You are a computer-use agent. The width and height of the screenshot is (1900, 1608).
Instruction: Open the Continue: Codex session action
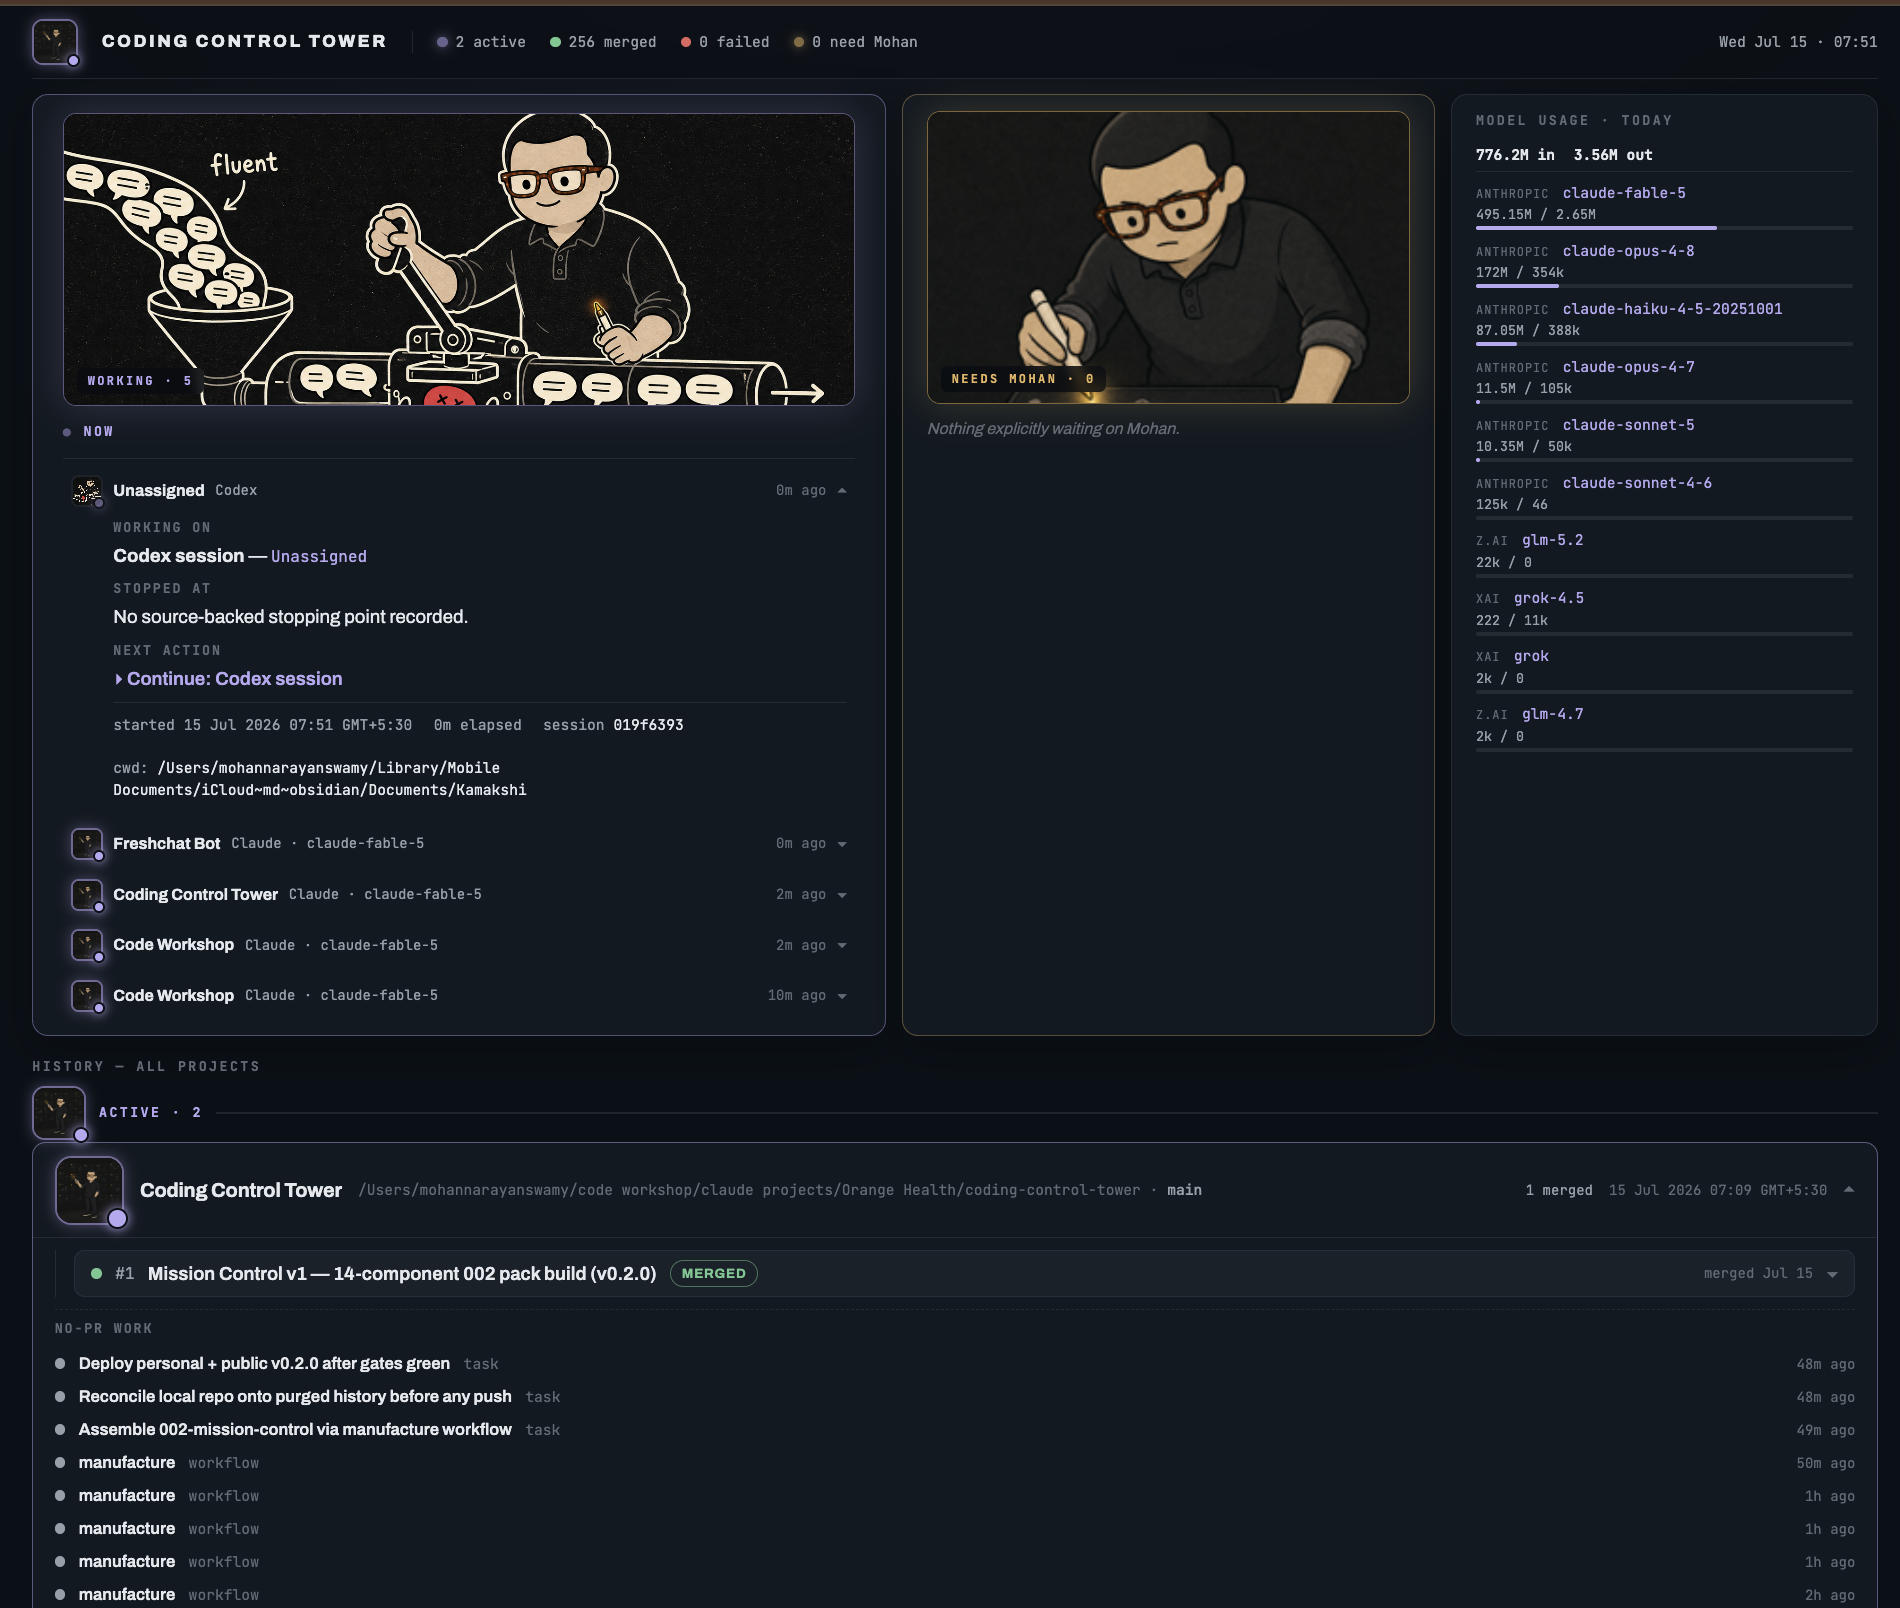click(x=229, y=679)
